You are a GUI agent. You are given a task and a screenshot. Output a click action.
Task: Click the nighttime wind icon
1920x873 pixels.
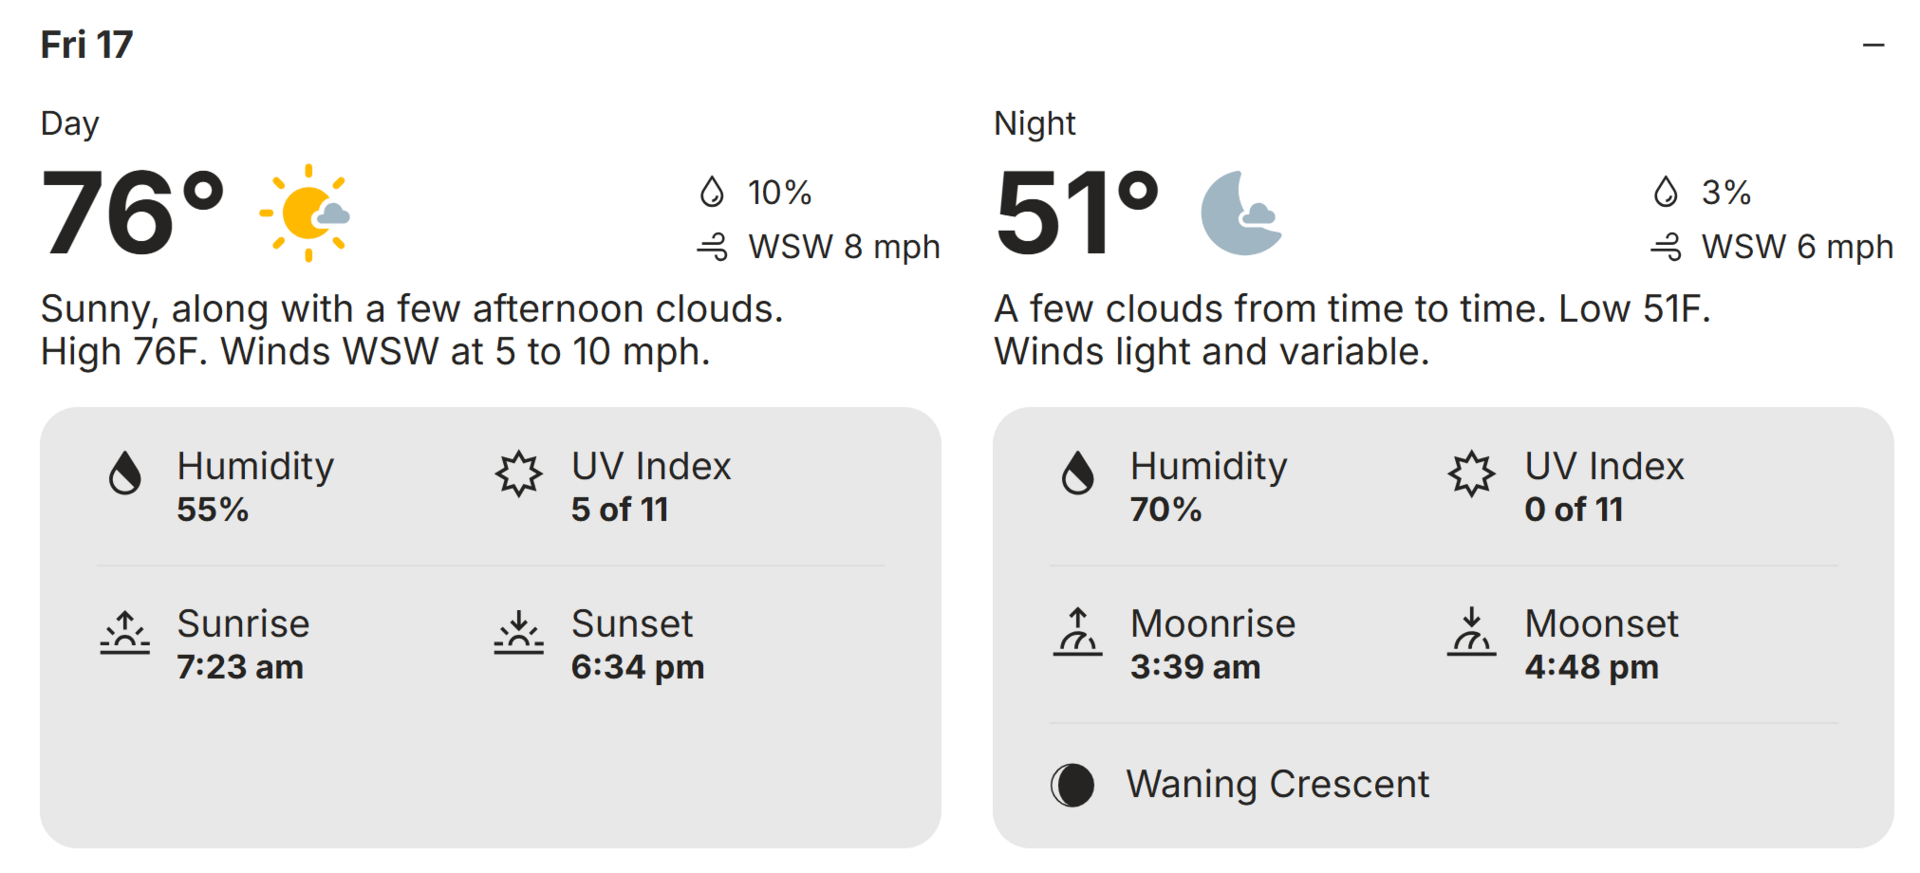click(1666, 247)
